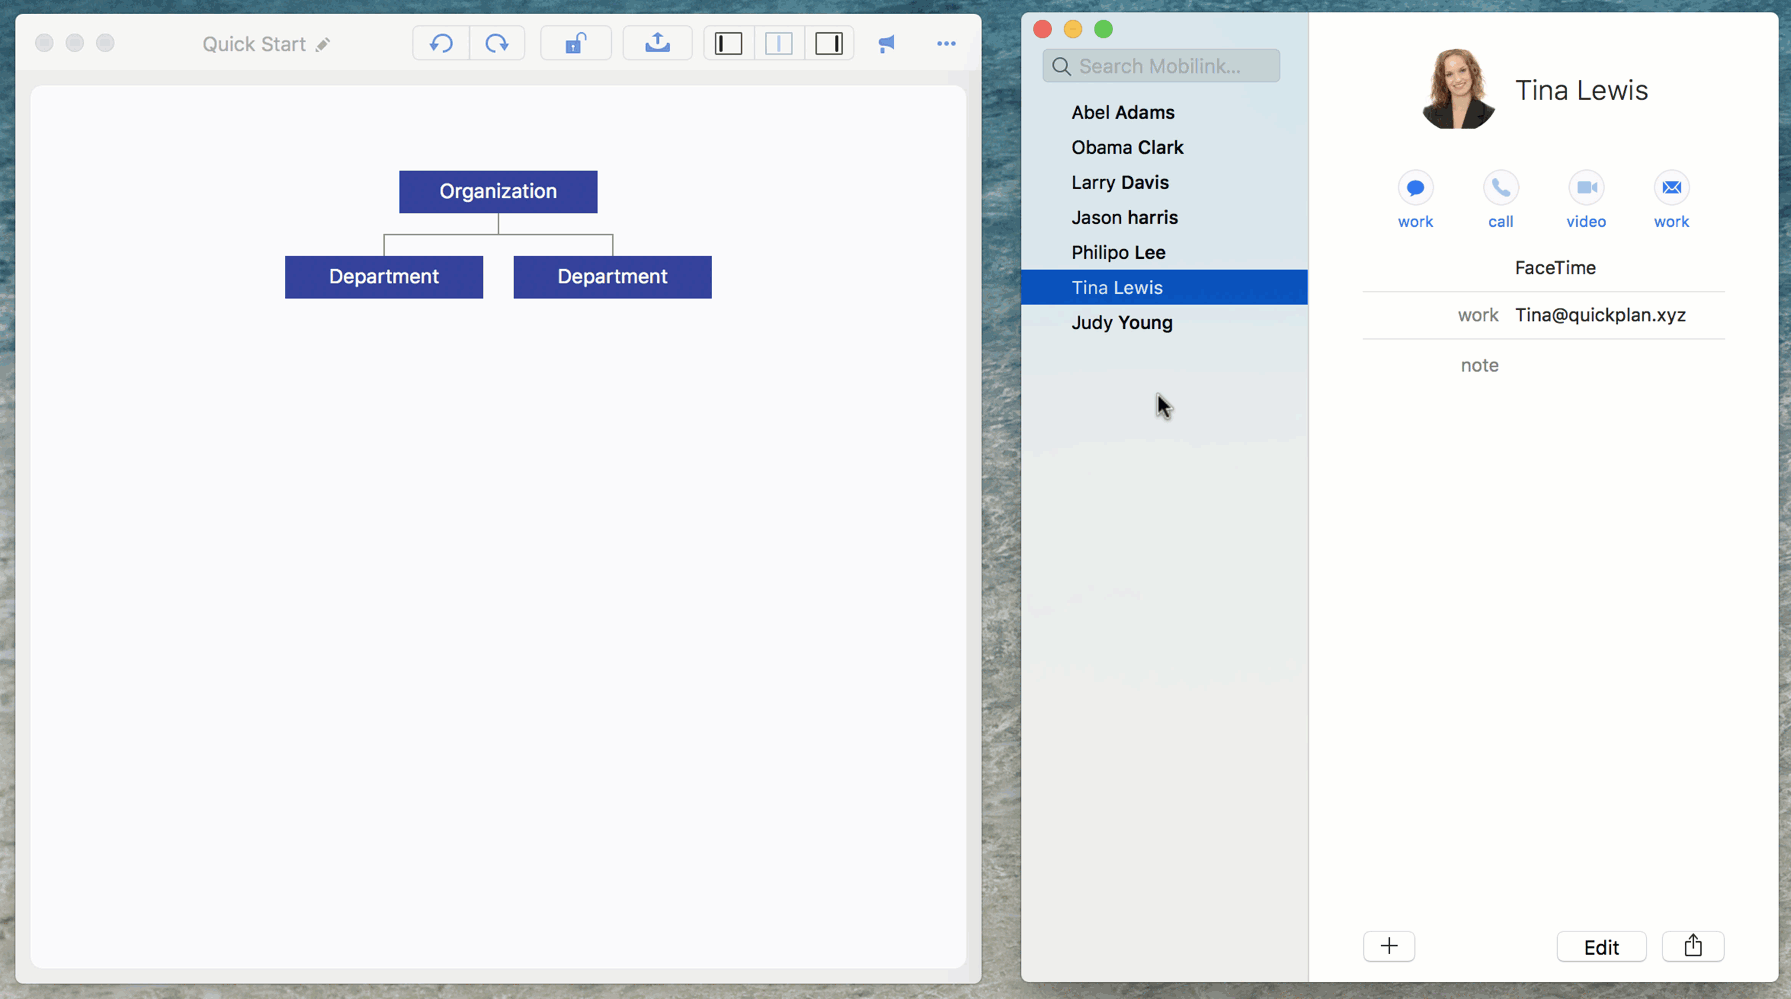Select Judy Young in contact list
Viewport: 1791px width, 999px height.
(1122, 322)
